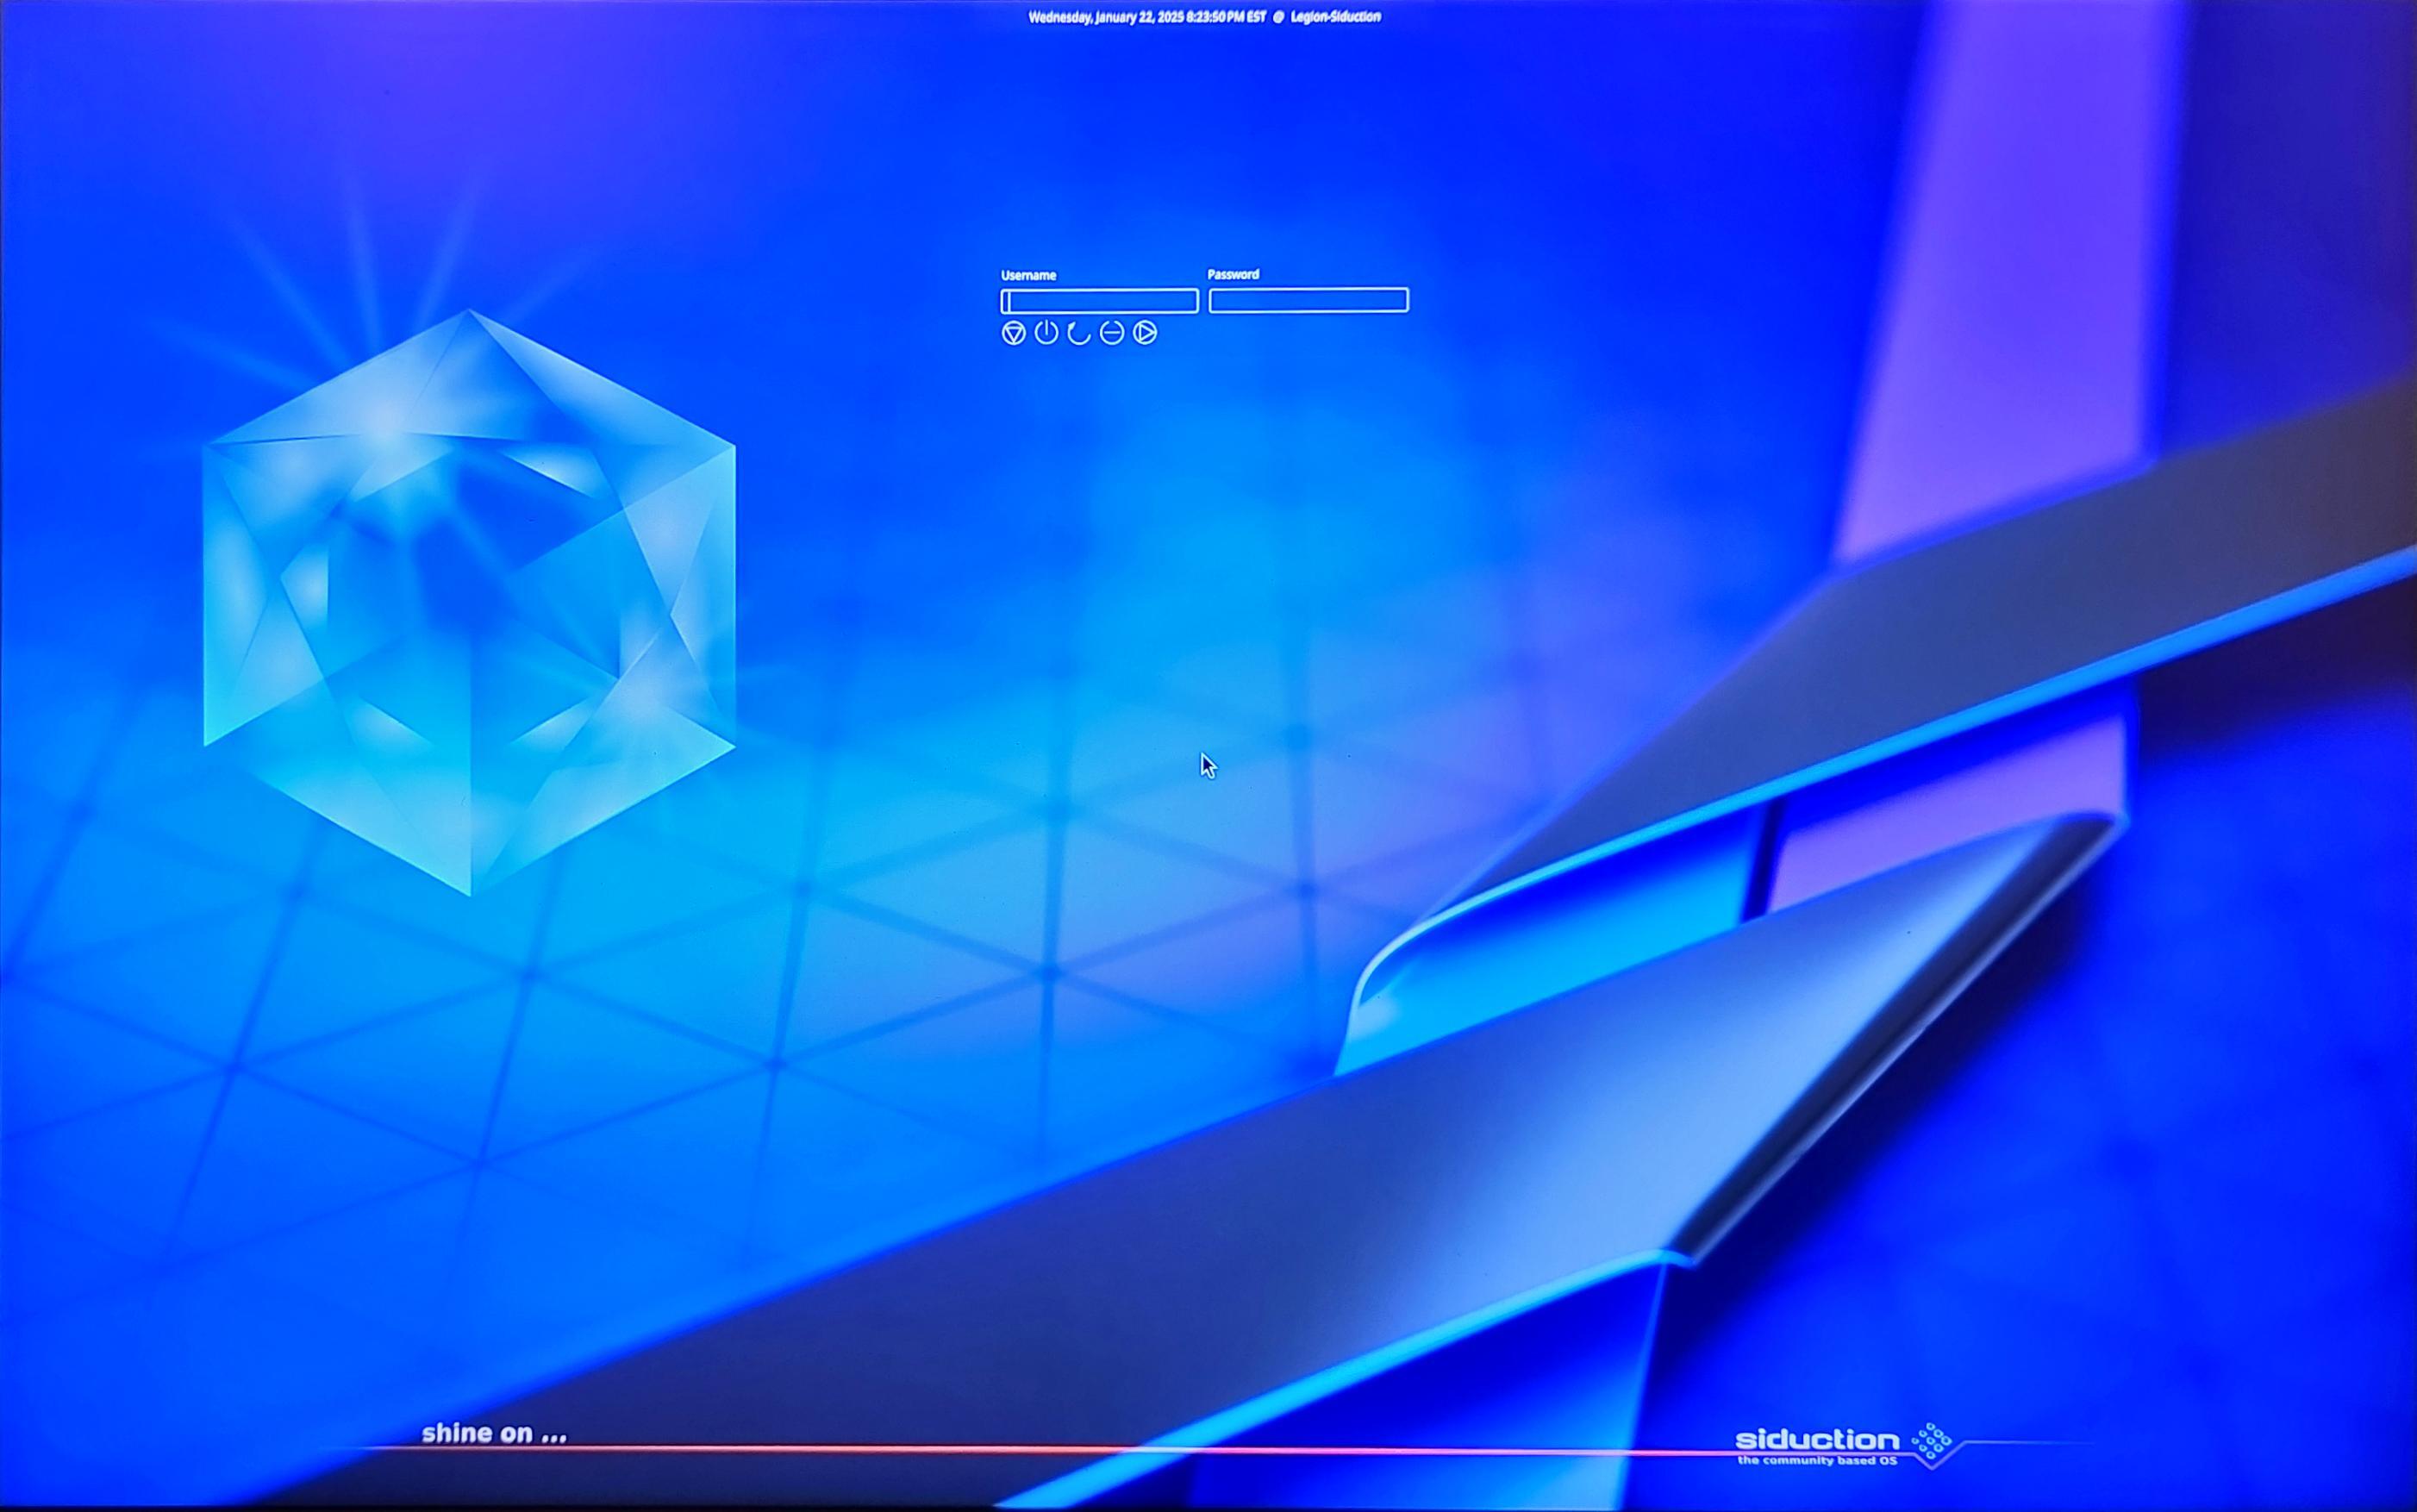
Task: Click the login play-arrow icon
Action: 1145,333
